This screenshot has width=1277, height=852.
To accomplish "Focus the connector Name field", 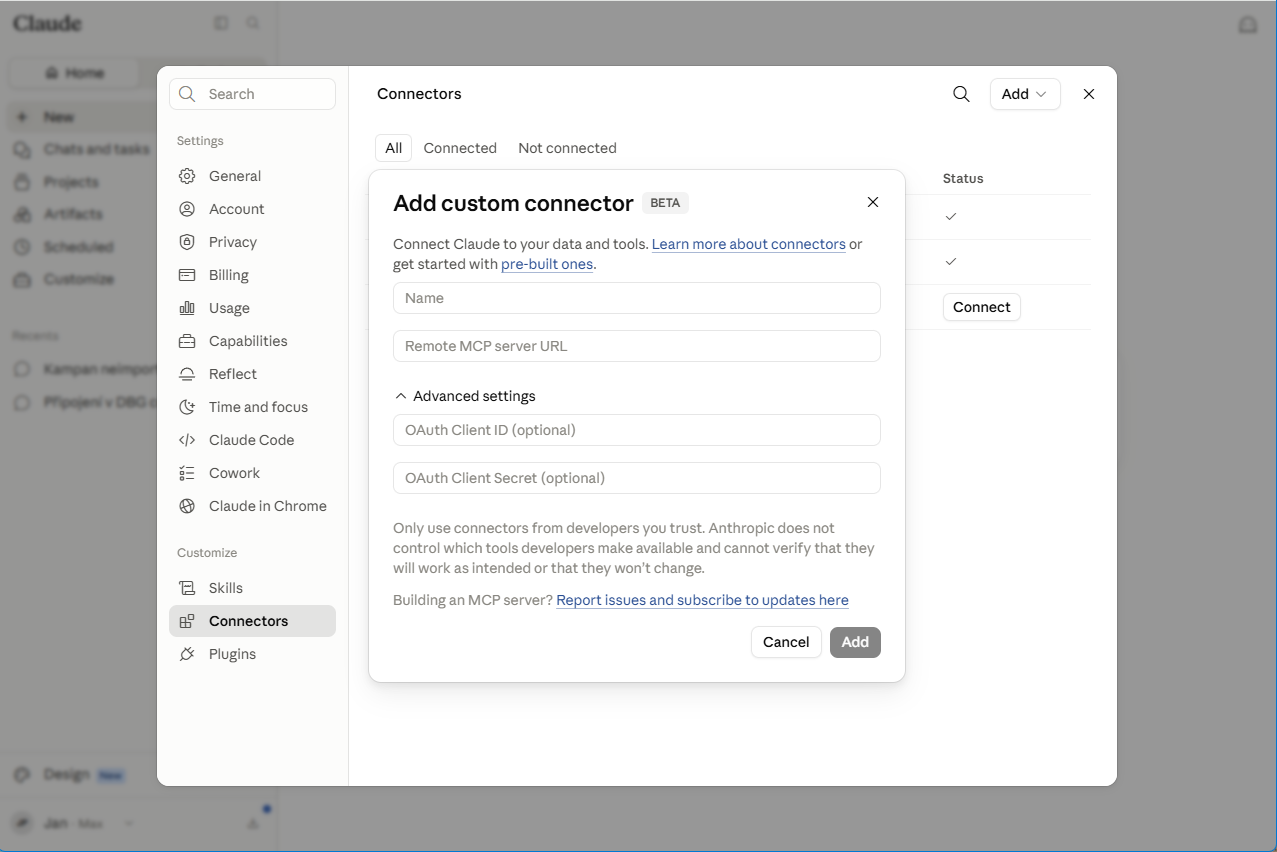I will pyautogui.click(x=637, y=298).
